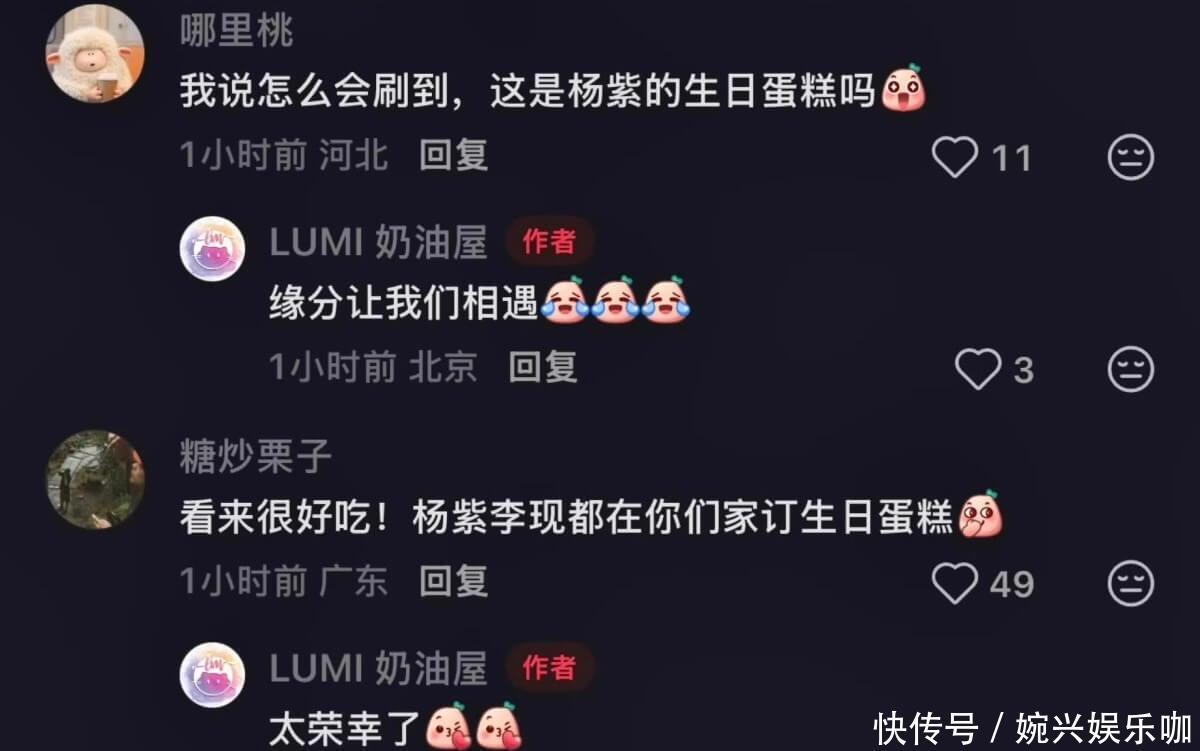This screenshot has height=751, width=1200.
Task: Dislike the 哪里桃 comment with 11 likes
Action: point(1131,157)
